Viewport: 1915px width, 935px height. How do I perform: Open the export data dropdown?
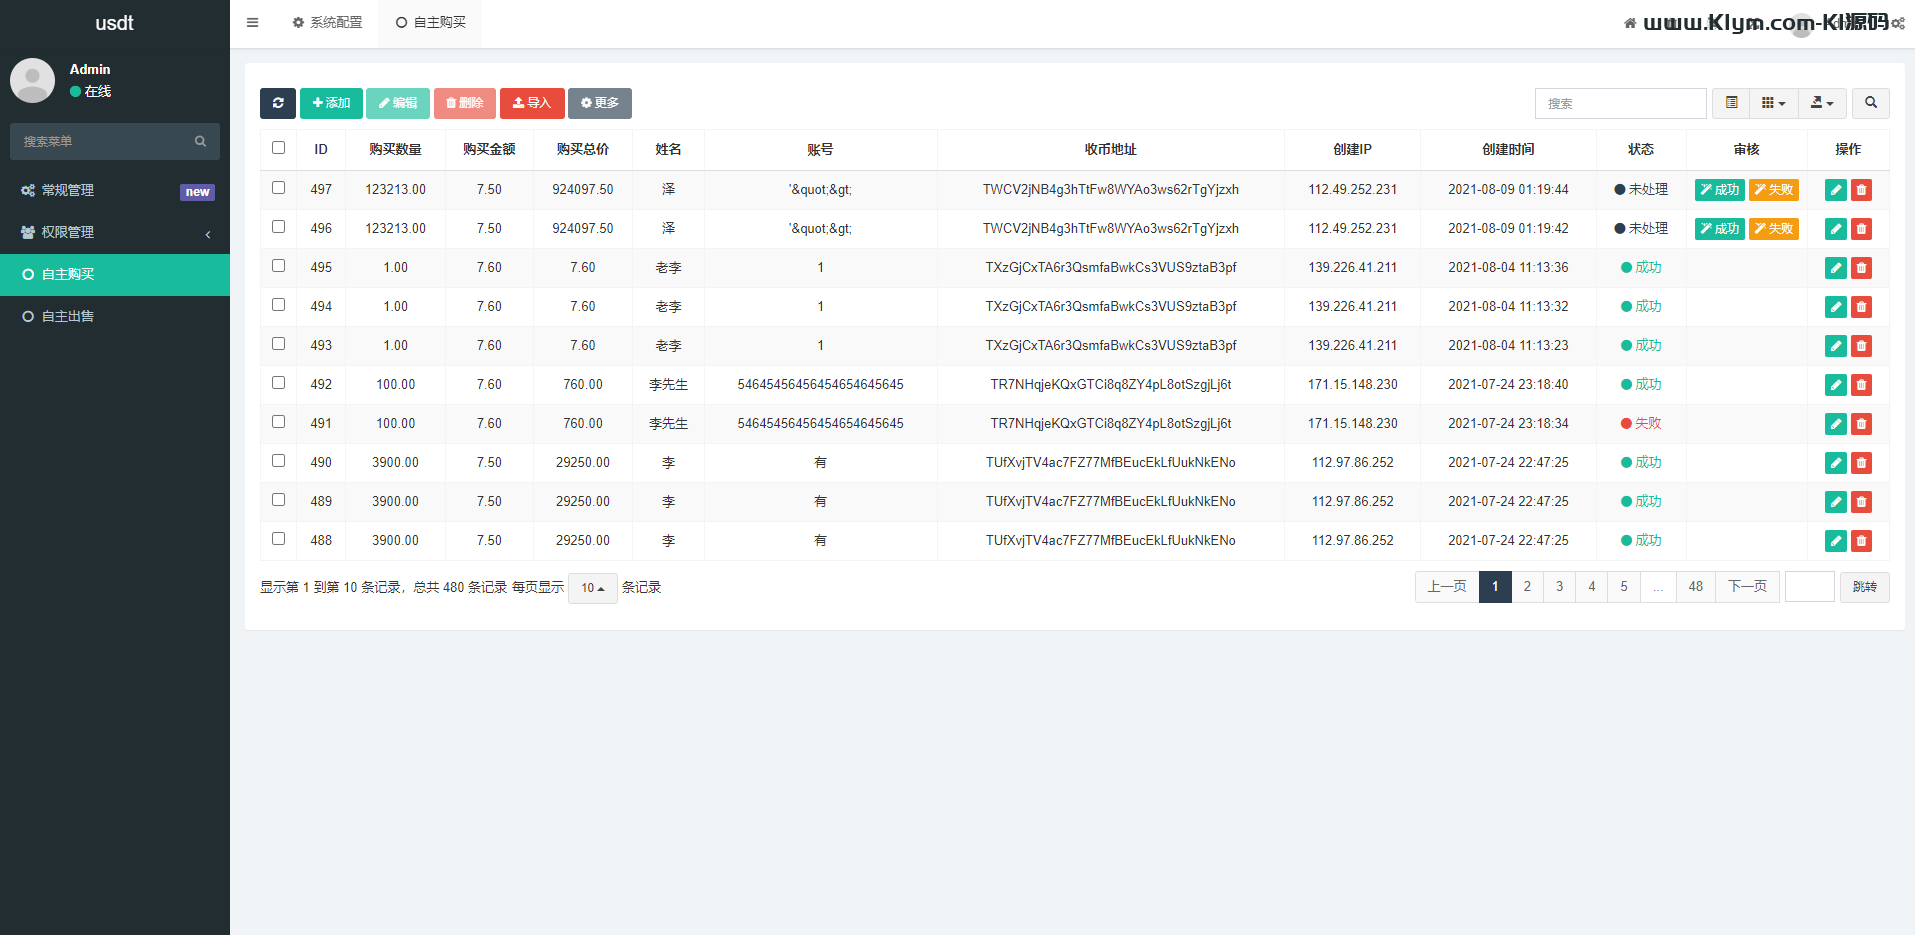click(x=1822, y=103)
